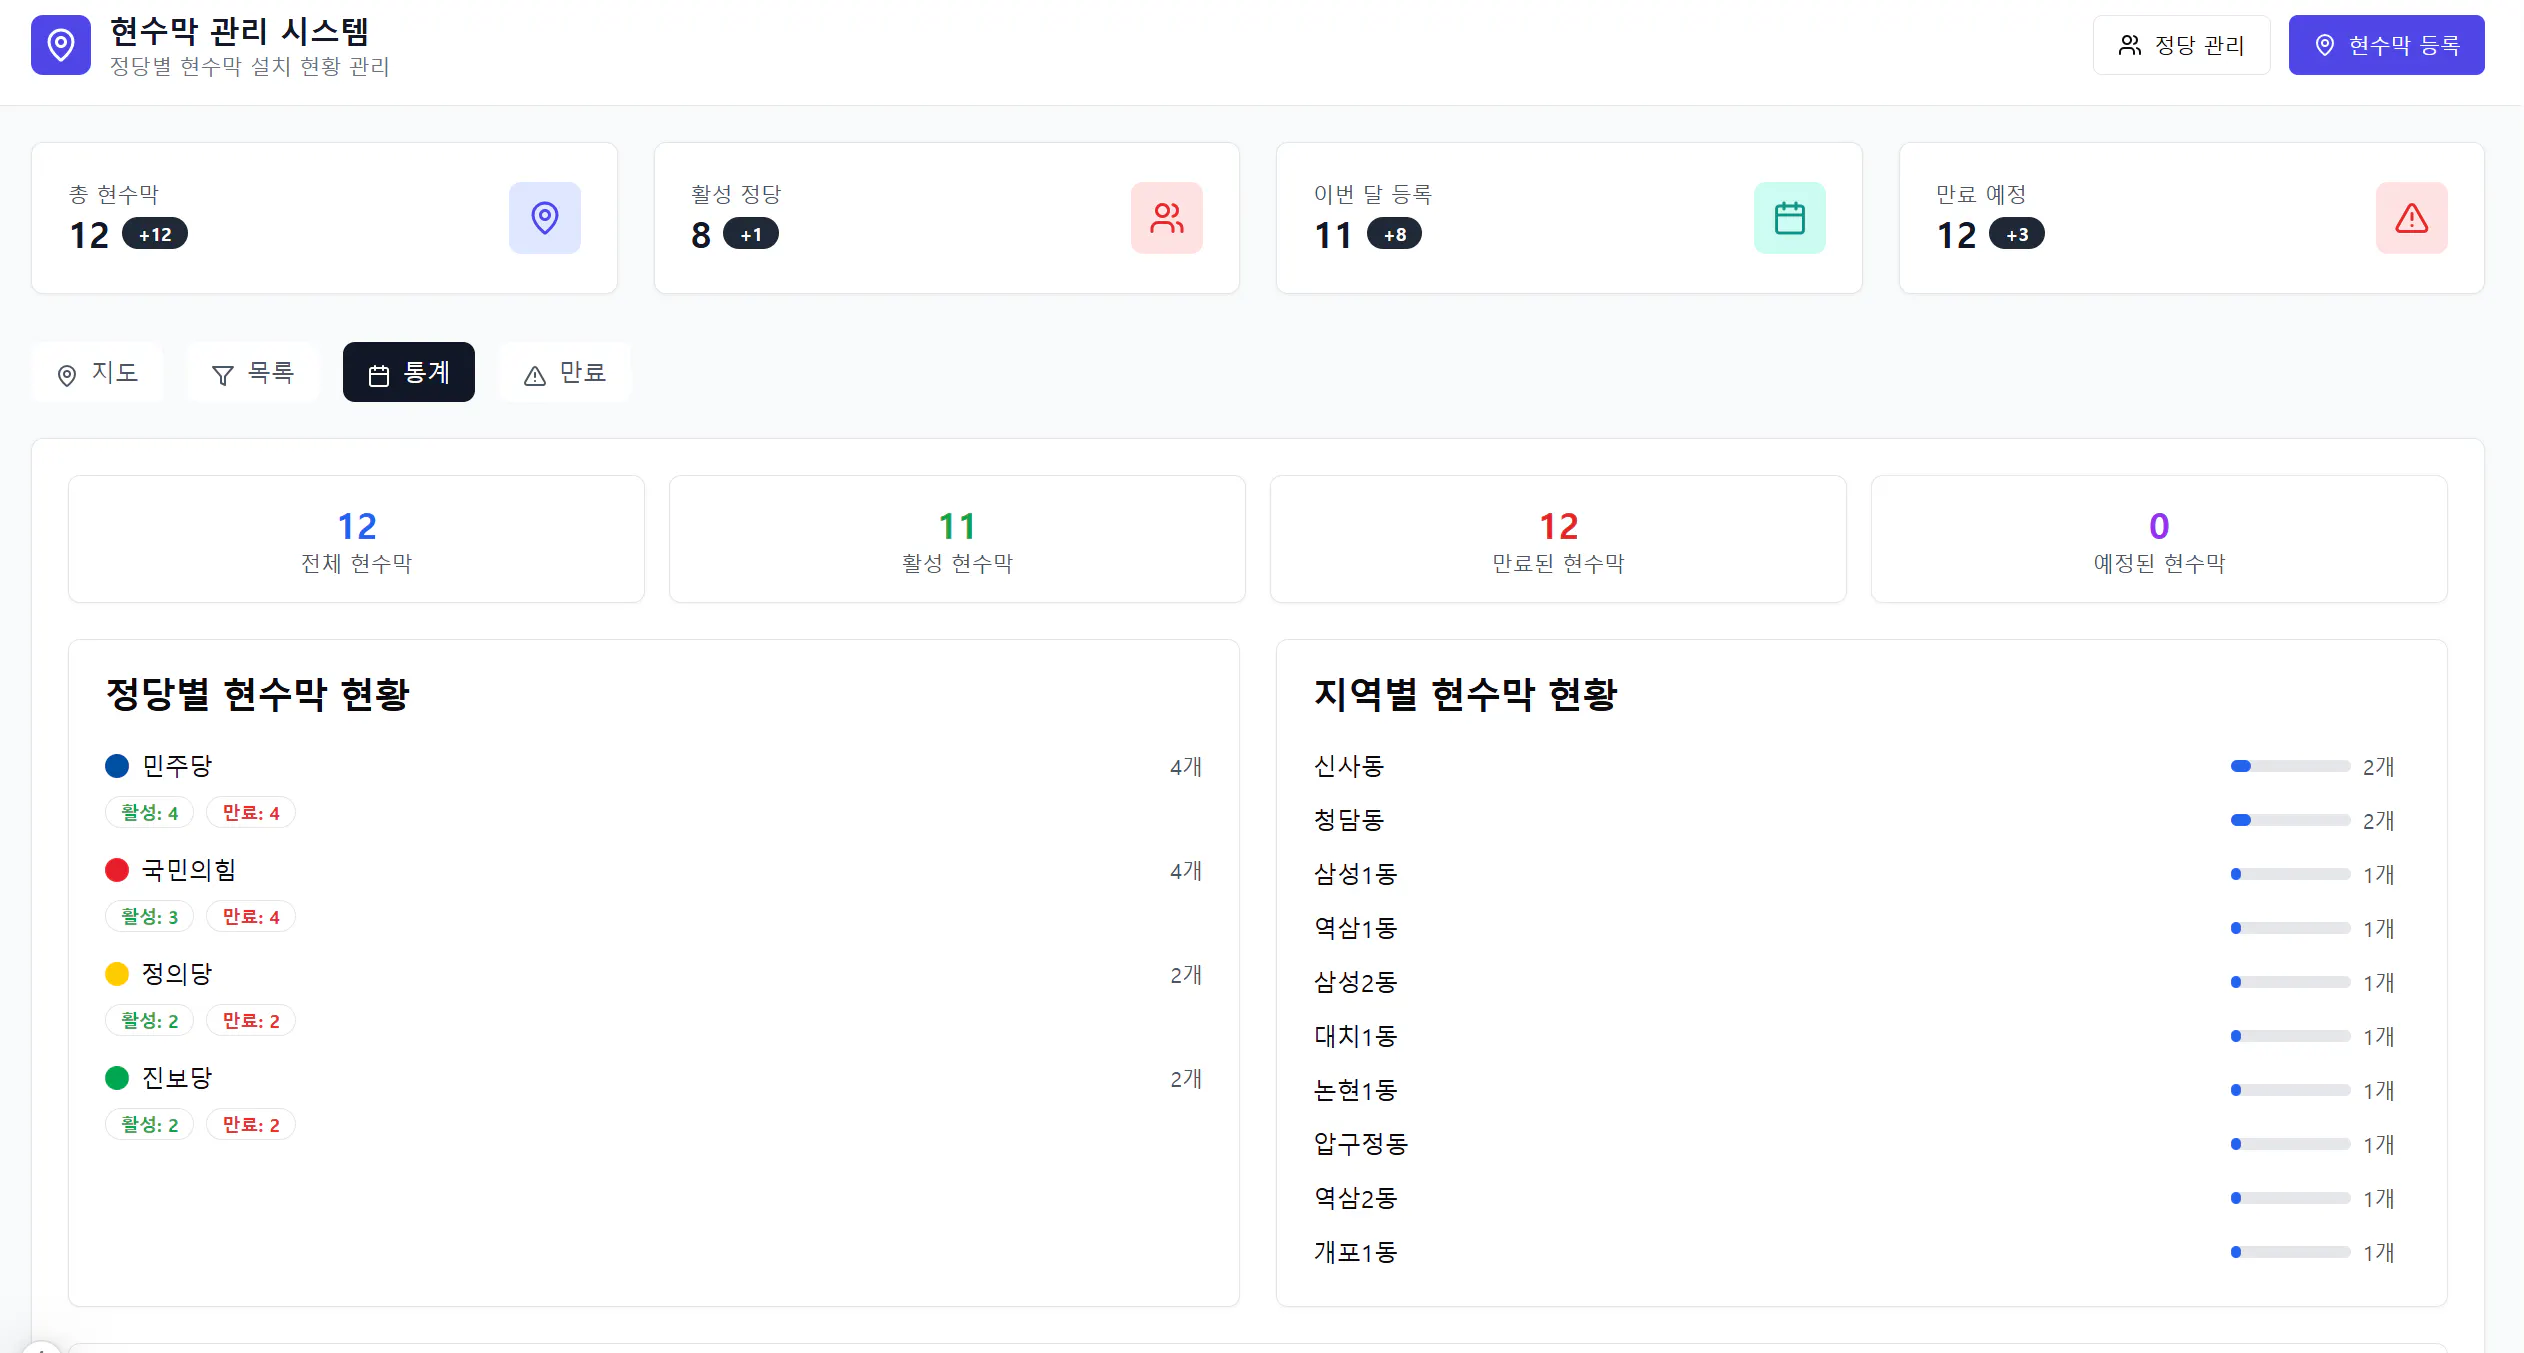Click the people icon on the 활성 정당 card
The height and width of the screenshot is (1353, 2524).
1167,217
